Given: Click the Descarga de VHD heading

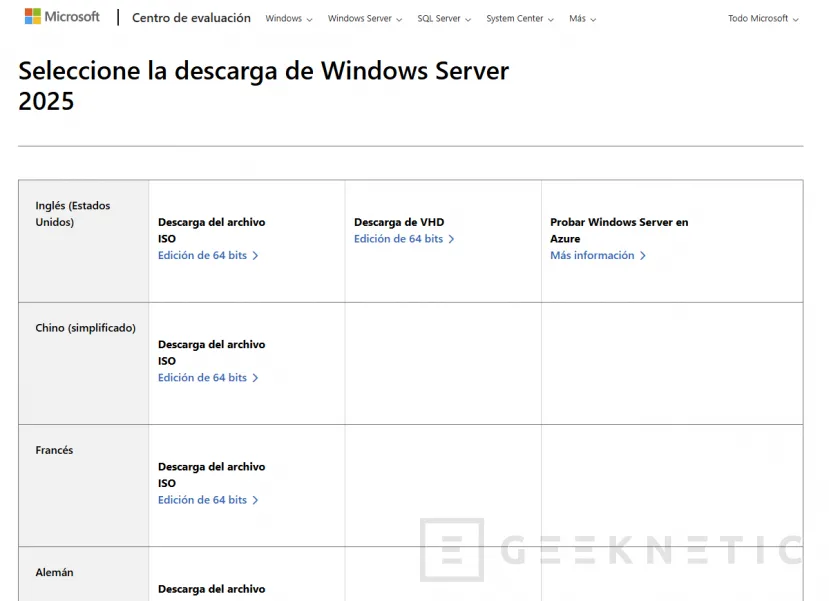Looking at the screenshot, I should click(x=399, y=222).
